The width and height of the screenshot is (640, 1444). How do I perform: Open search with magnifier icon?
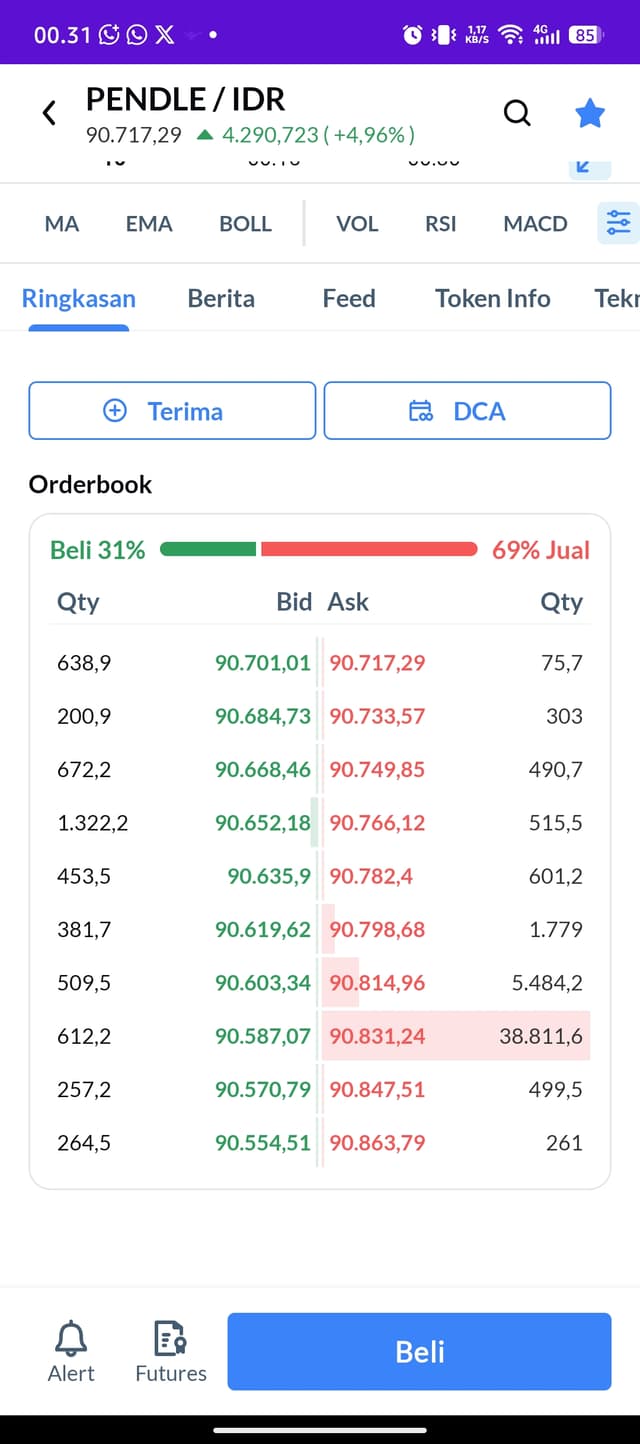[517, 113]
